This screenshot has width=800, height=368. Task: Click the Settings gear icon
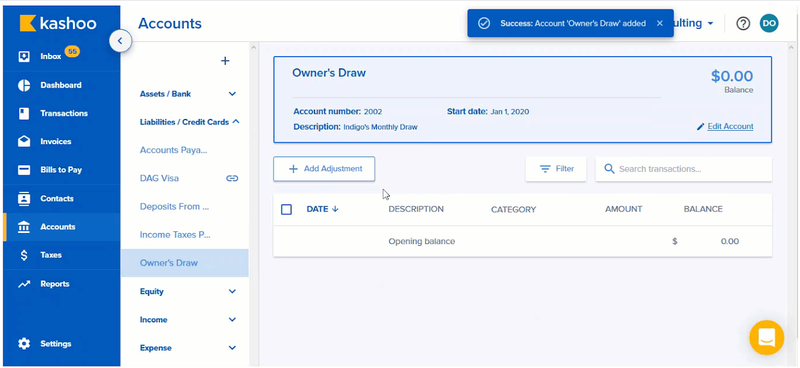24,344
